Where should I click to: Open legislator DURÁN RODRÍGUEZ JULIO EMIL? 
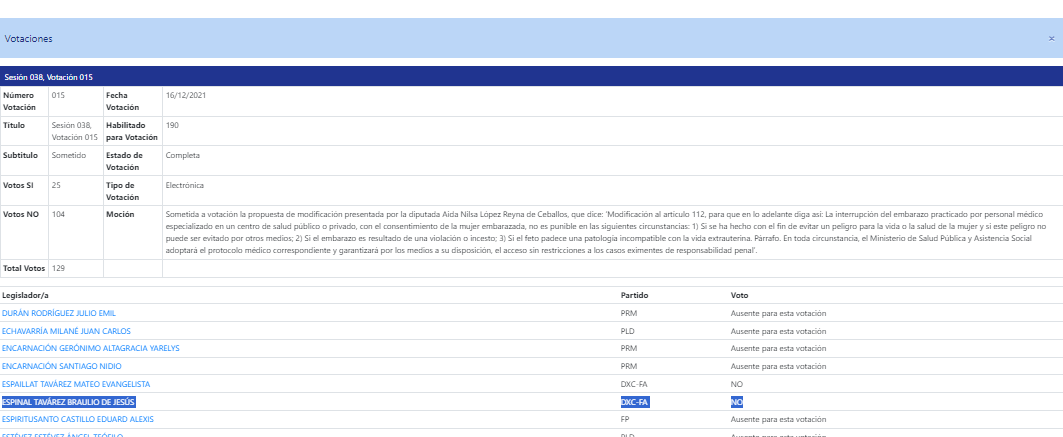point(59,313)
